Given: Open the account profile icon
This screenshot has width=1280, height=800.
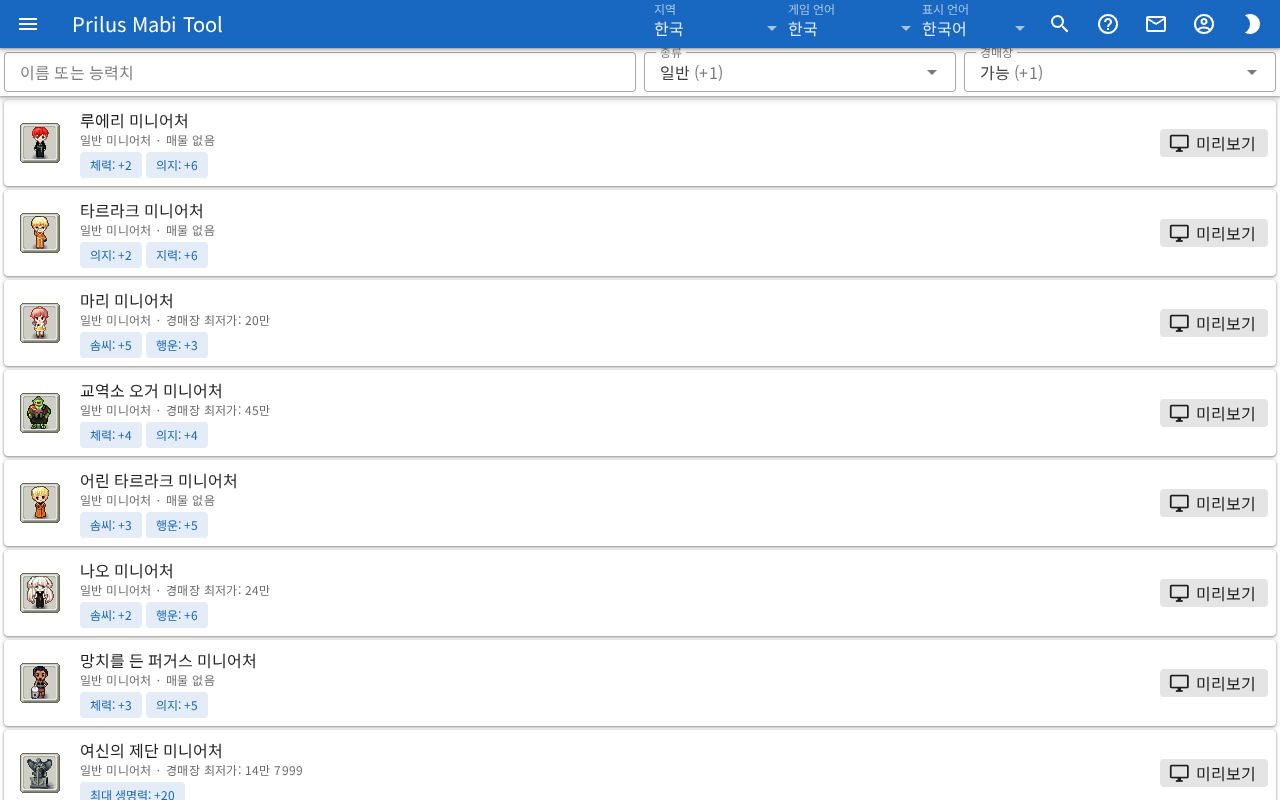Looking at the screenshot, I should 1204,24.
